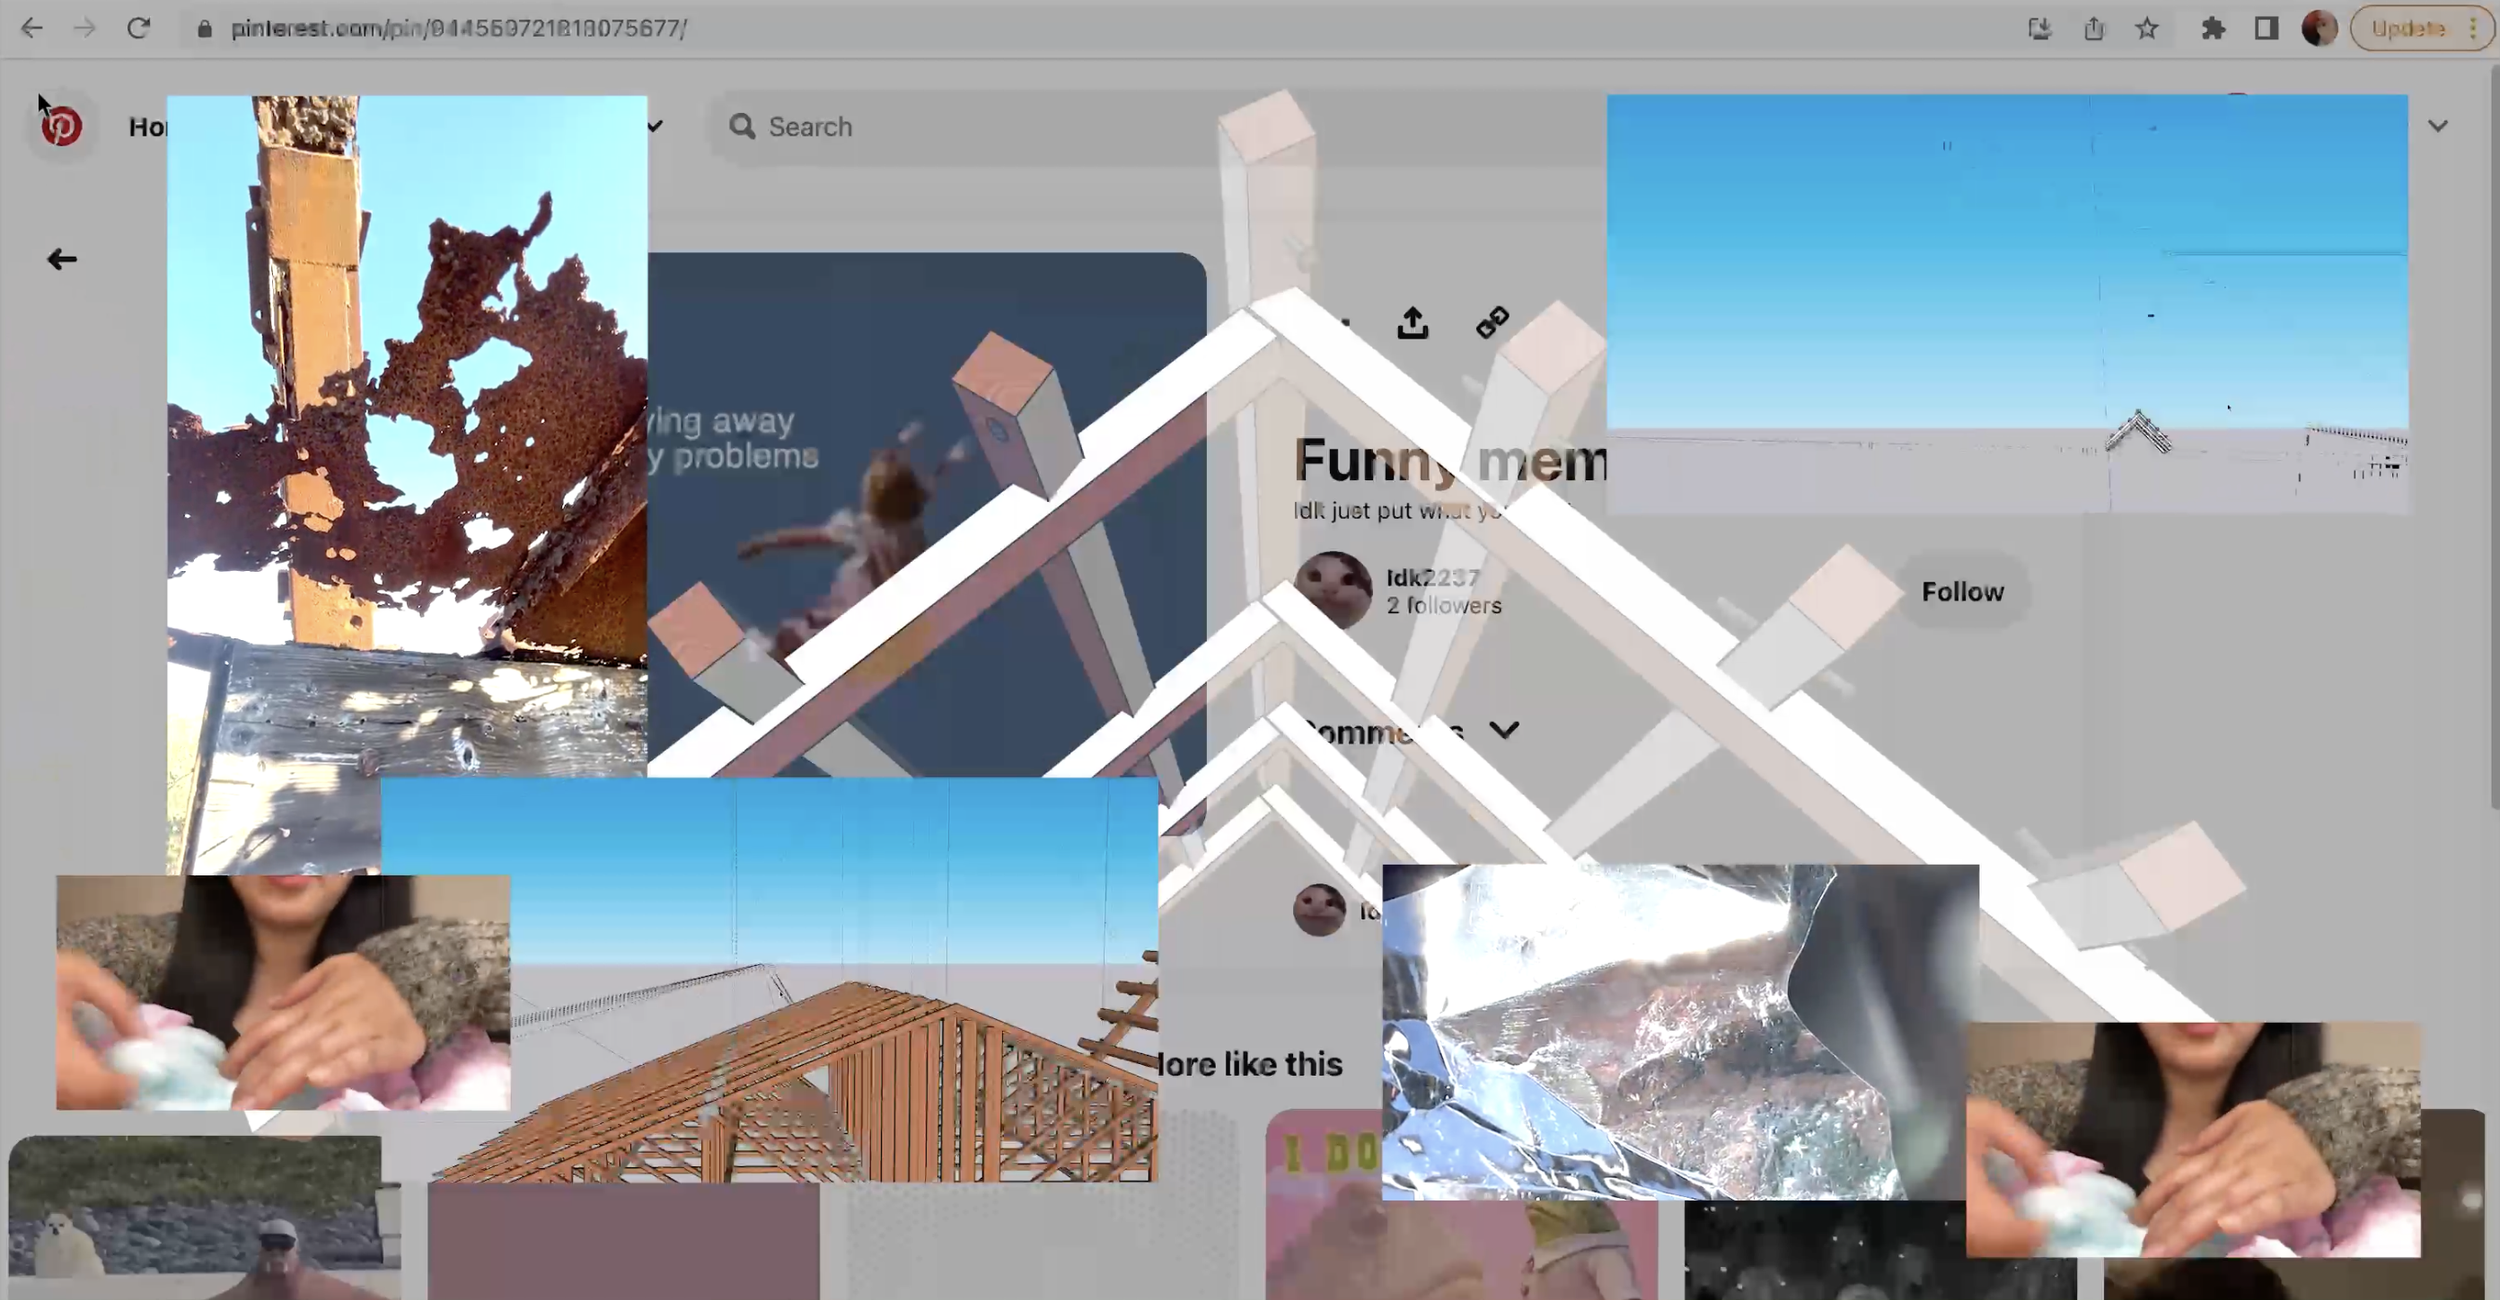Bookmark this page with the star
2500x1300 pixels.
(x=2147, y=28)
